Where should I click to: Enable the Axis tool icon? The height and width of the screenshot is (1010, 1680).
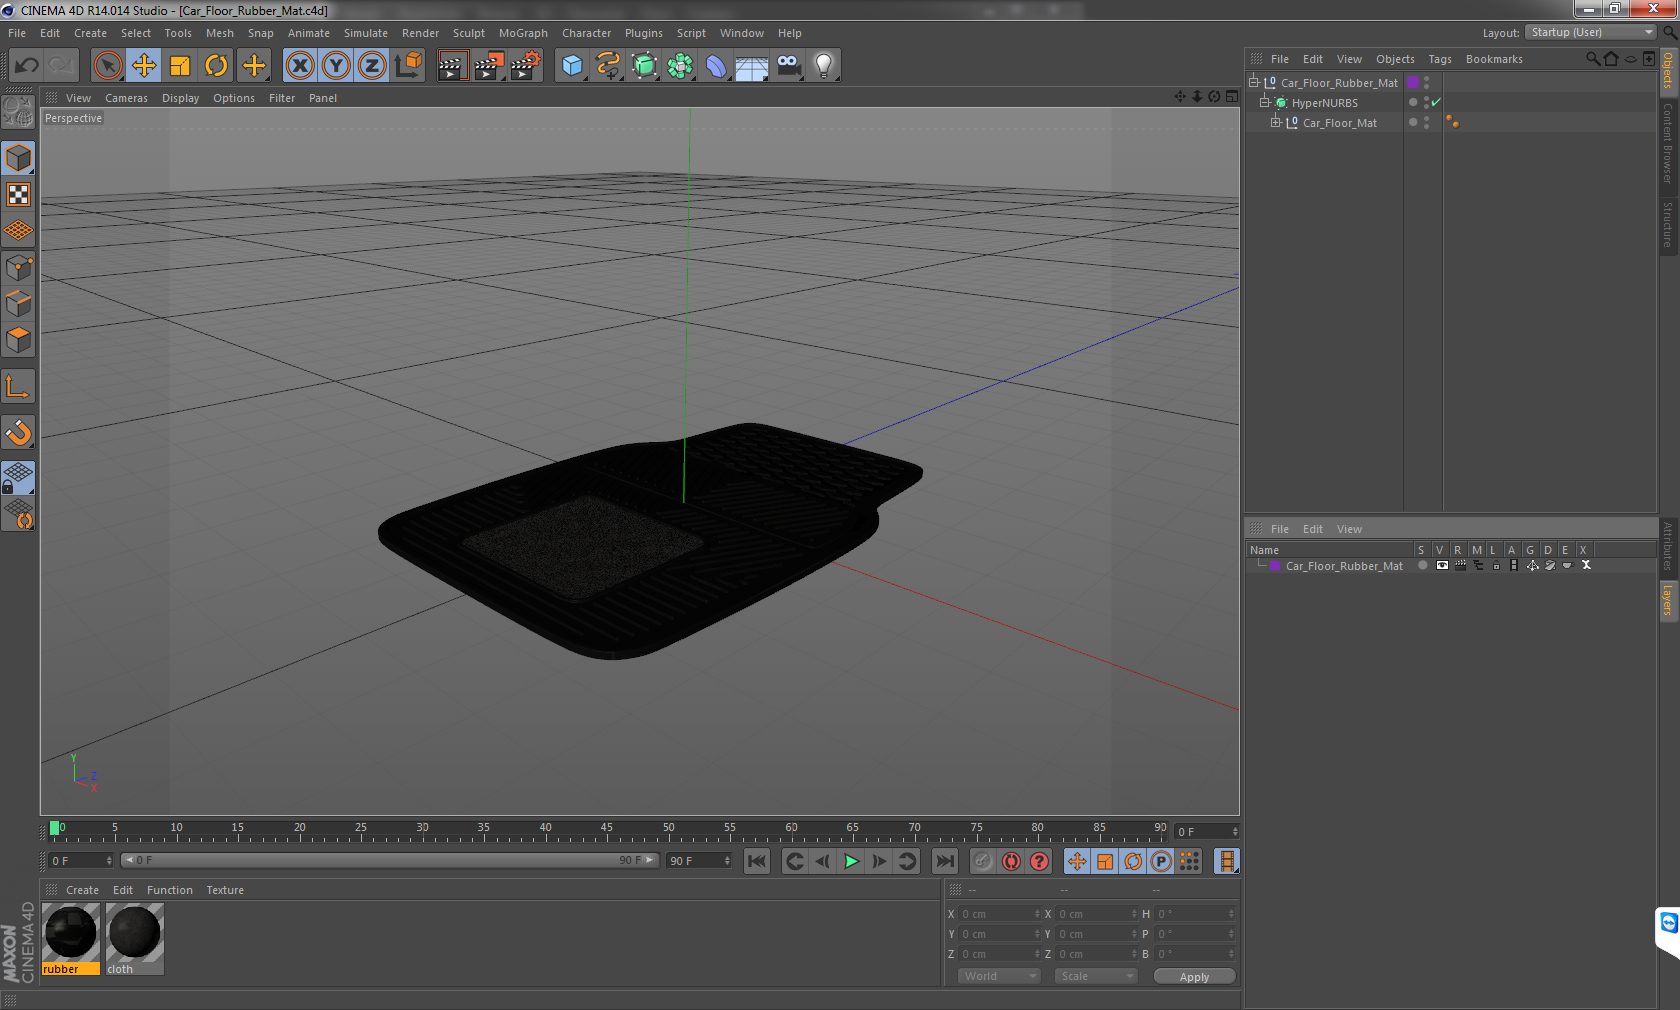[x=19, y=386]
